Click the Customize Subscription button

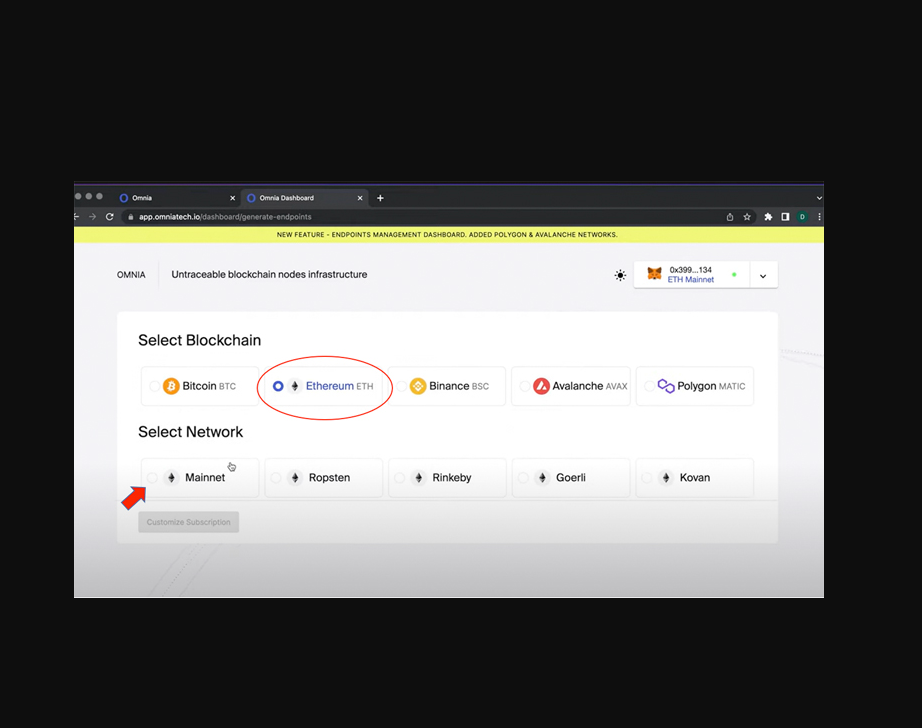pos(188,522)
